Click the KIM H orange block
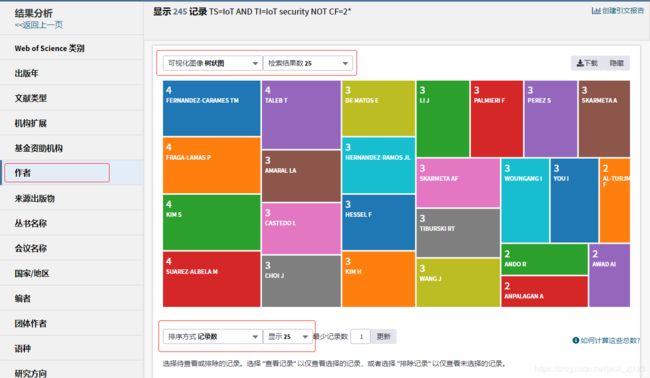Viewport: 650px width, 378px height. [x=378, y=279]
